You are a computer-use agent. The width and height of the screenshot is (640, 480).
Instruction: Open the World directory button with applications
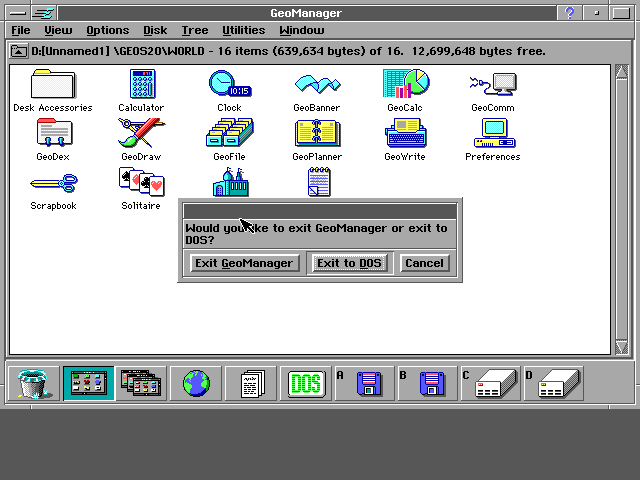[x=89, y=383]
